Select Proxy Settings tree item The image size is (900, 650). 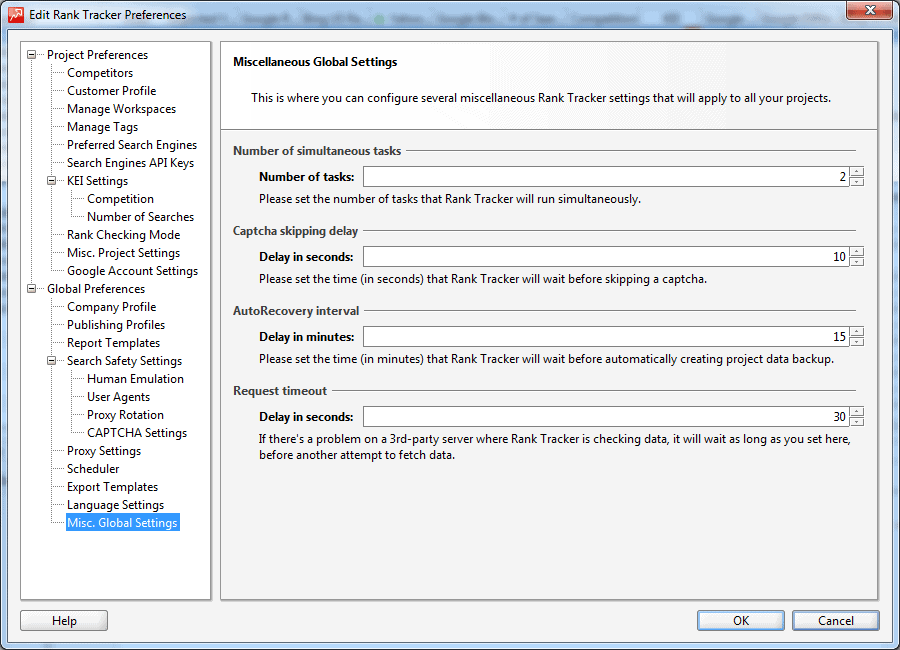click(103, 451)
